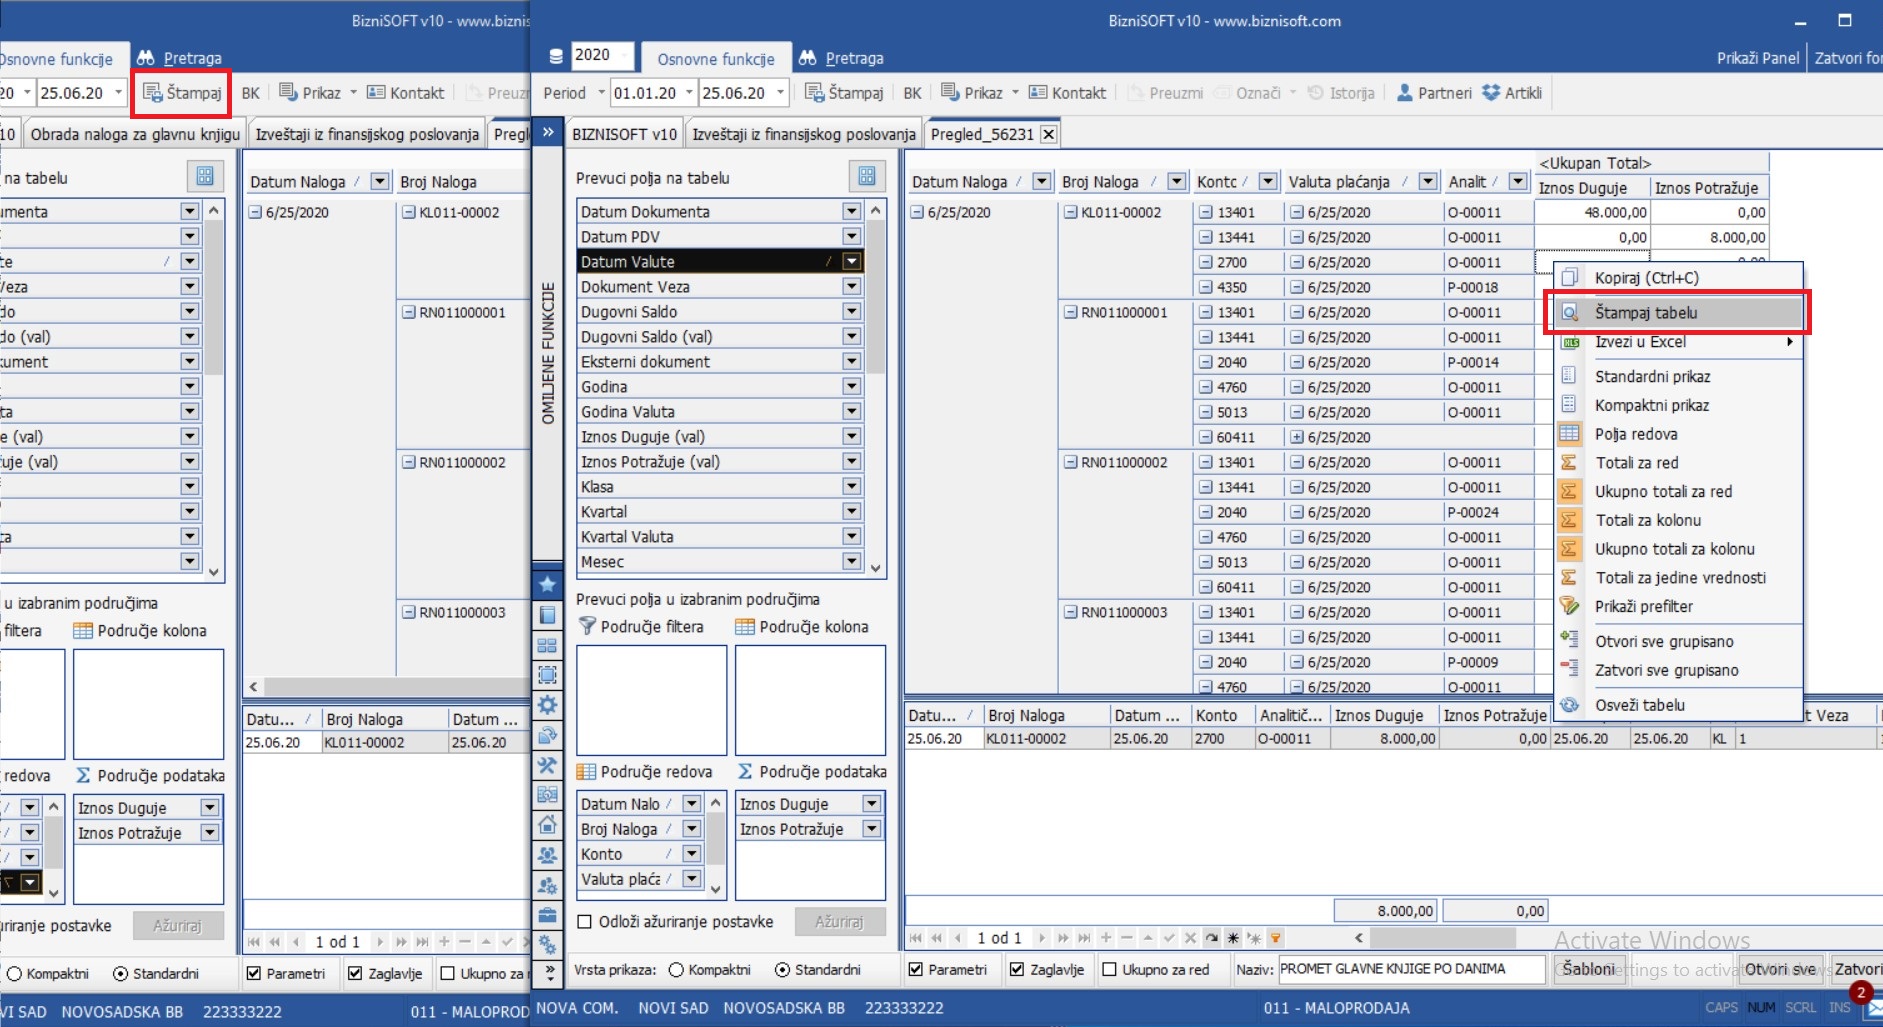Click the briefcase icon in the sidebar
The height and width of the screenshot is (1027, 1883).
pos(547,914)
